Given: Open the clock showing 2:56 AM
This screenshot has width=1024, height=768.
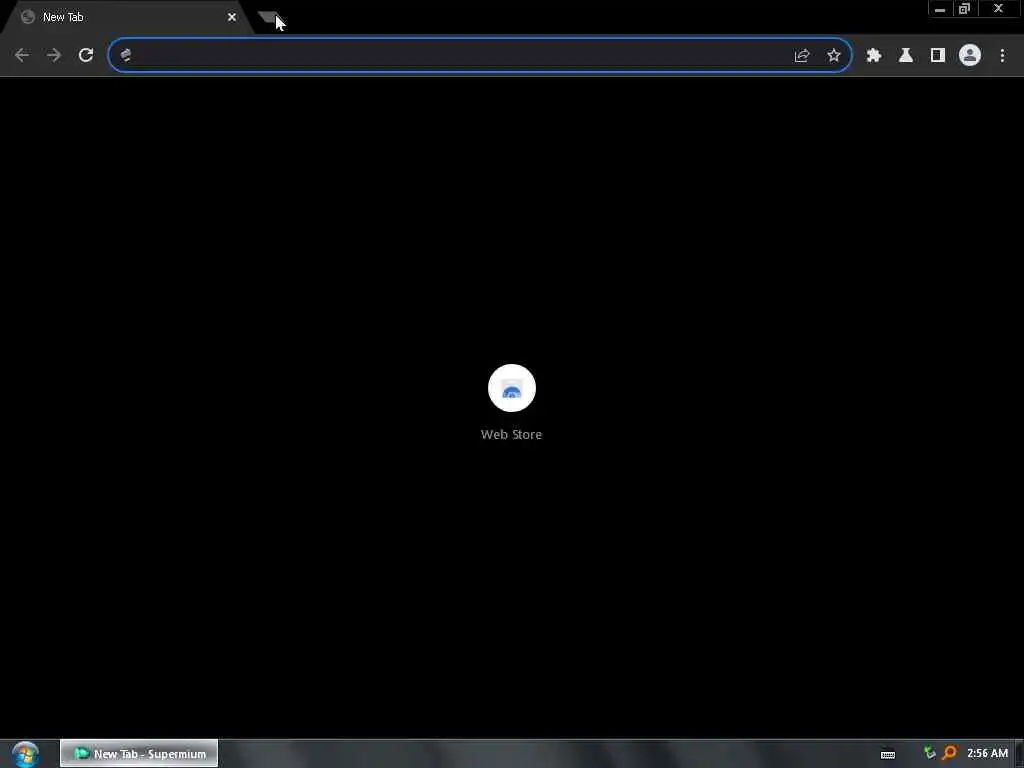Looking at the screenshot, I should 987,753.
